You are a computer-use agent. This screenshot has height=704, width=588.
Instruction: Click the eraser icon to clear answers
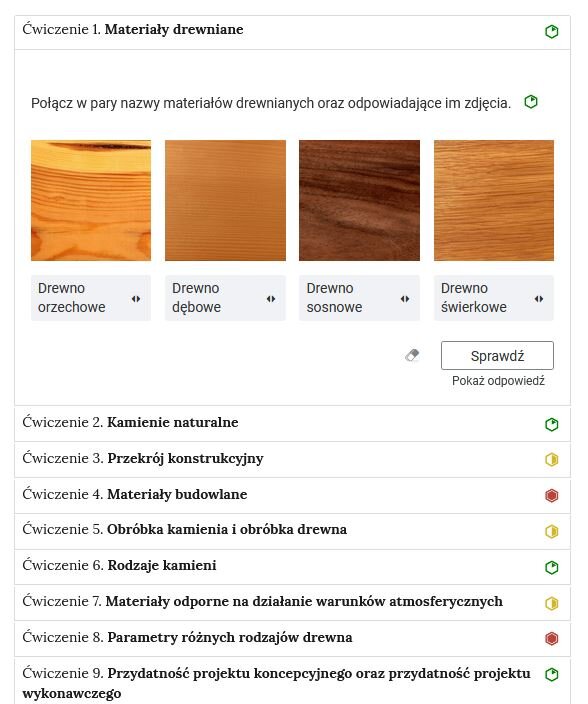click(412, 356)
